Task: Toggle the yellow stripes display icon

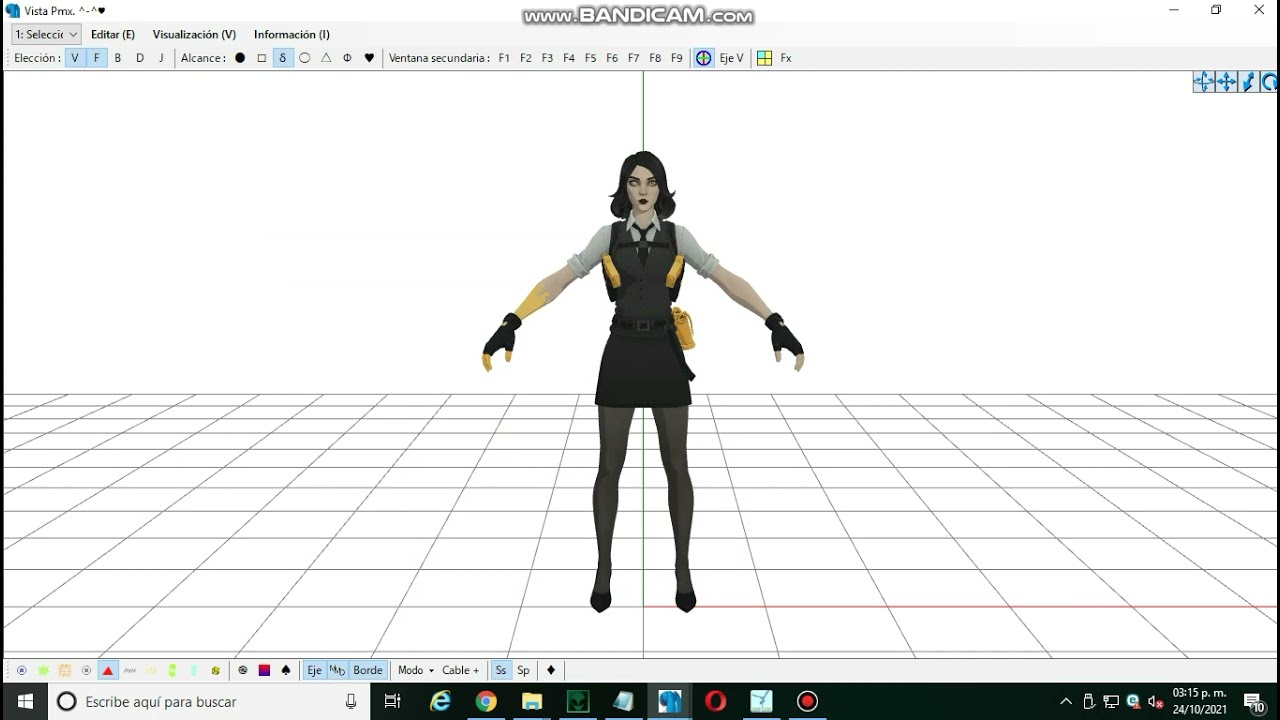Action: (151, 670)
